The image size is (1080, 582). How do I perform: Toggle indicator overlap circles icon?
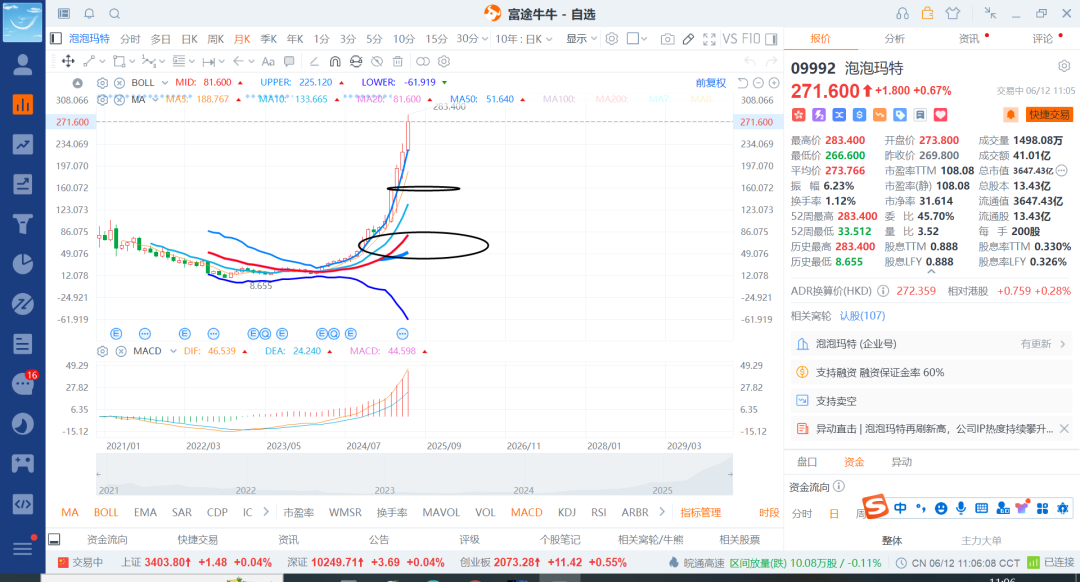click(x=423, y=61)
